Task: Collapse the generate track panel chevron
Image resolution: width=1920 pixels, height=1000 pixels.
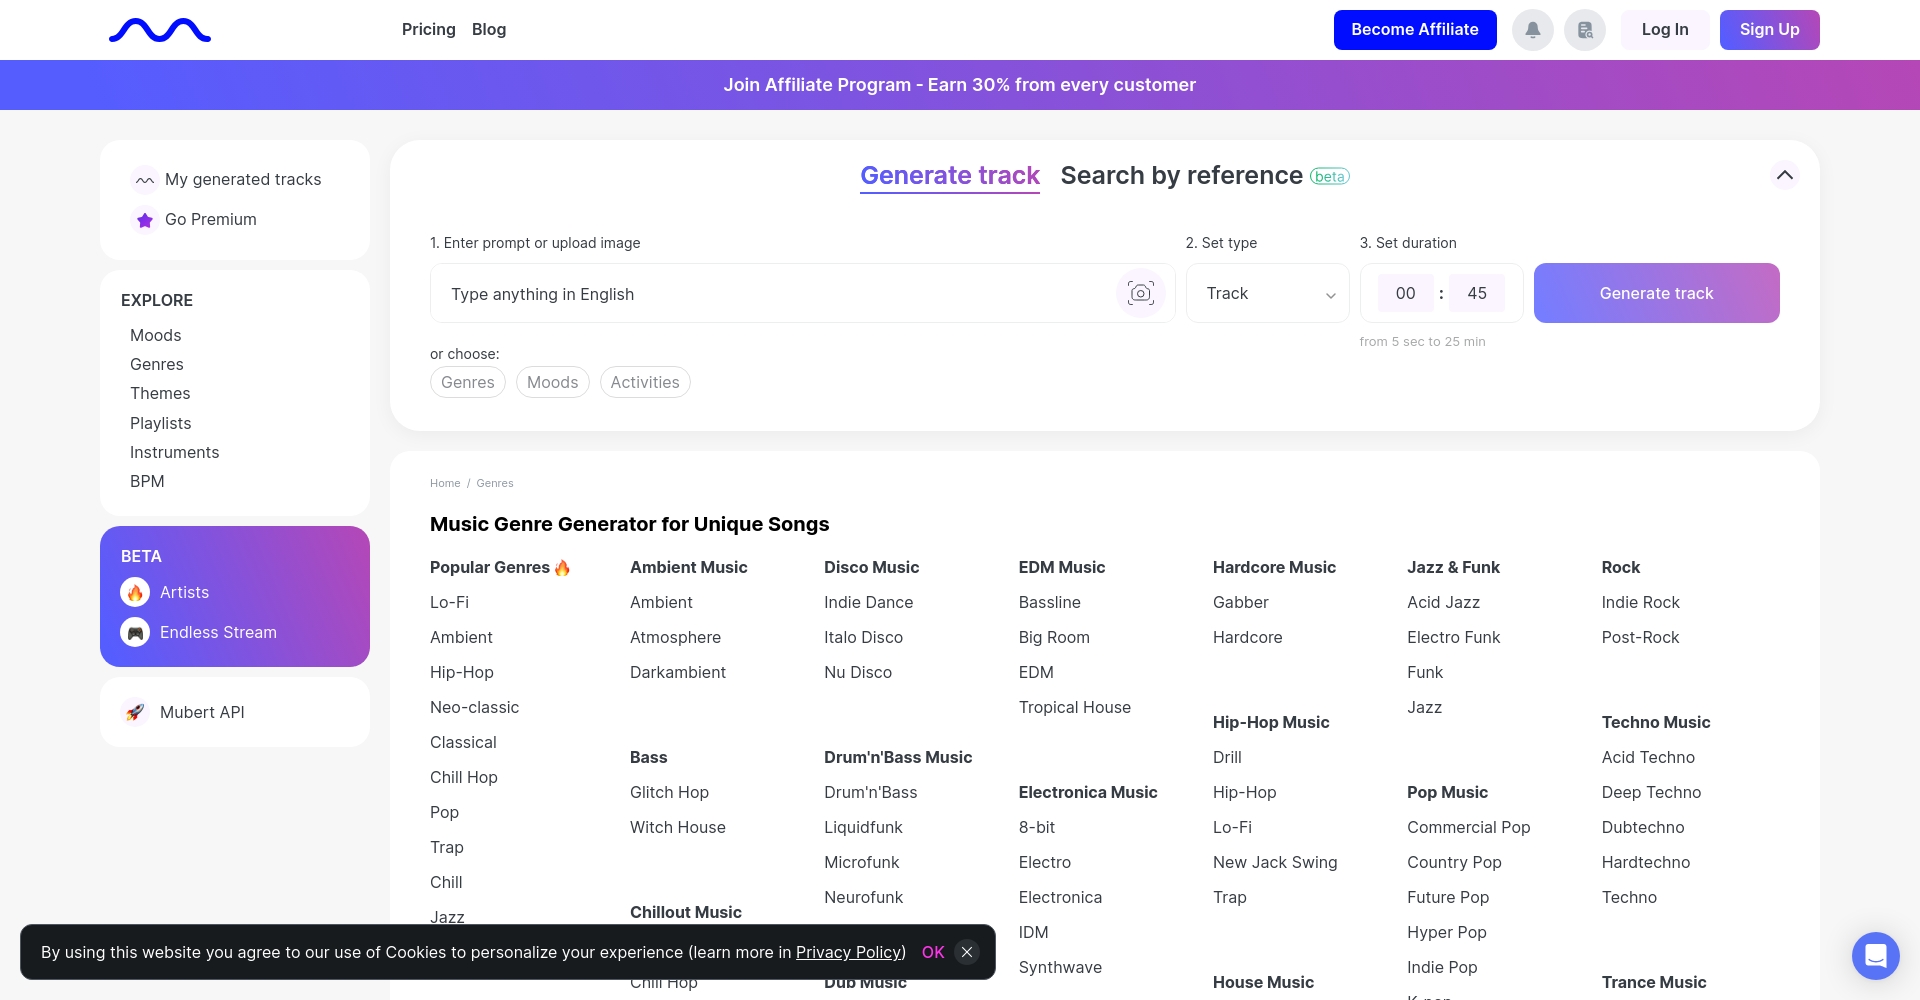Action: (x=1785, y=175)
